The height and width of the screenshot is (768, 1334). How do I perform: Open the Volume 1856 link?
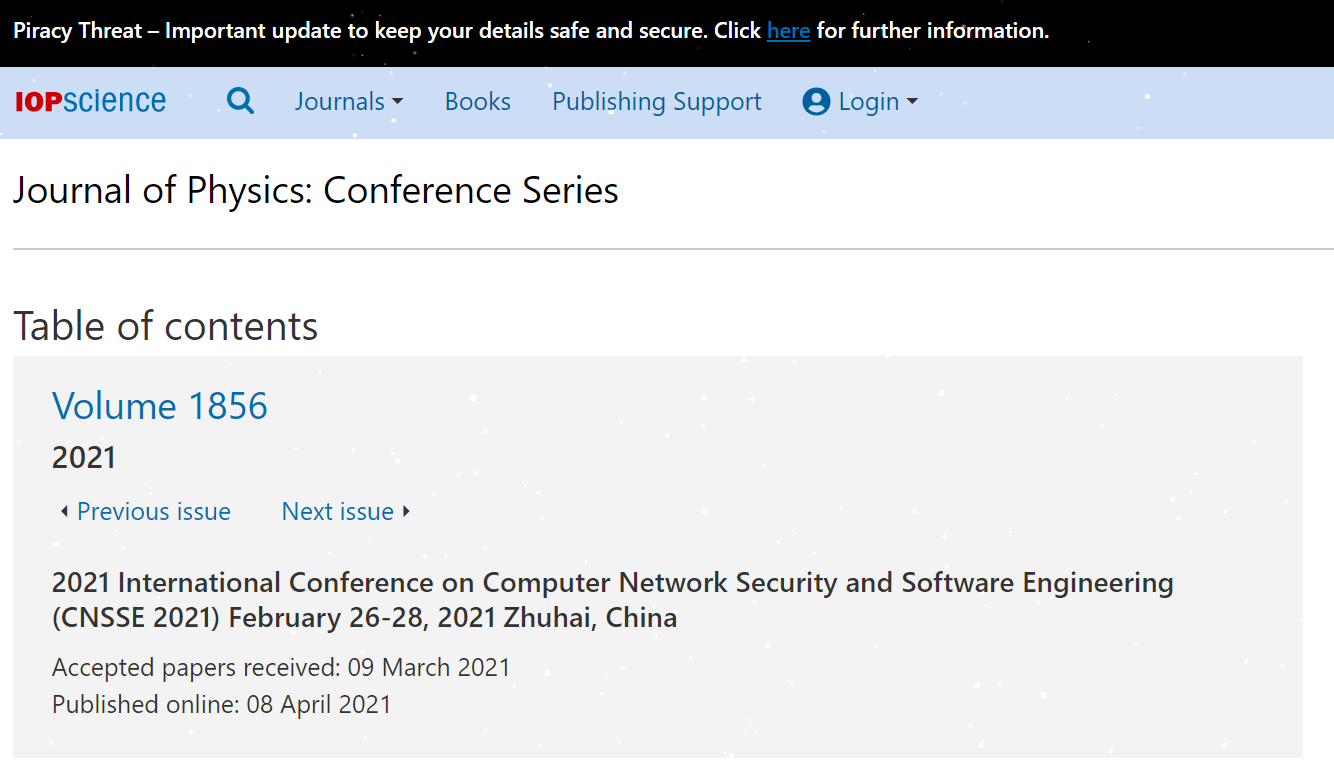(x=160, y=405)
